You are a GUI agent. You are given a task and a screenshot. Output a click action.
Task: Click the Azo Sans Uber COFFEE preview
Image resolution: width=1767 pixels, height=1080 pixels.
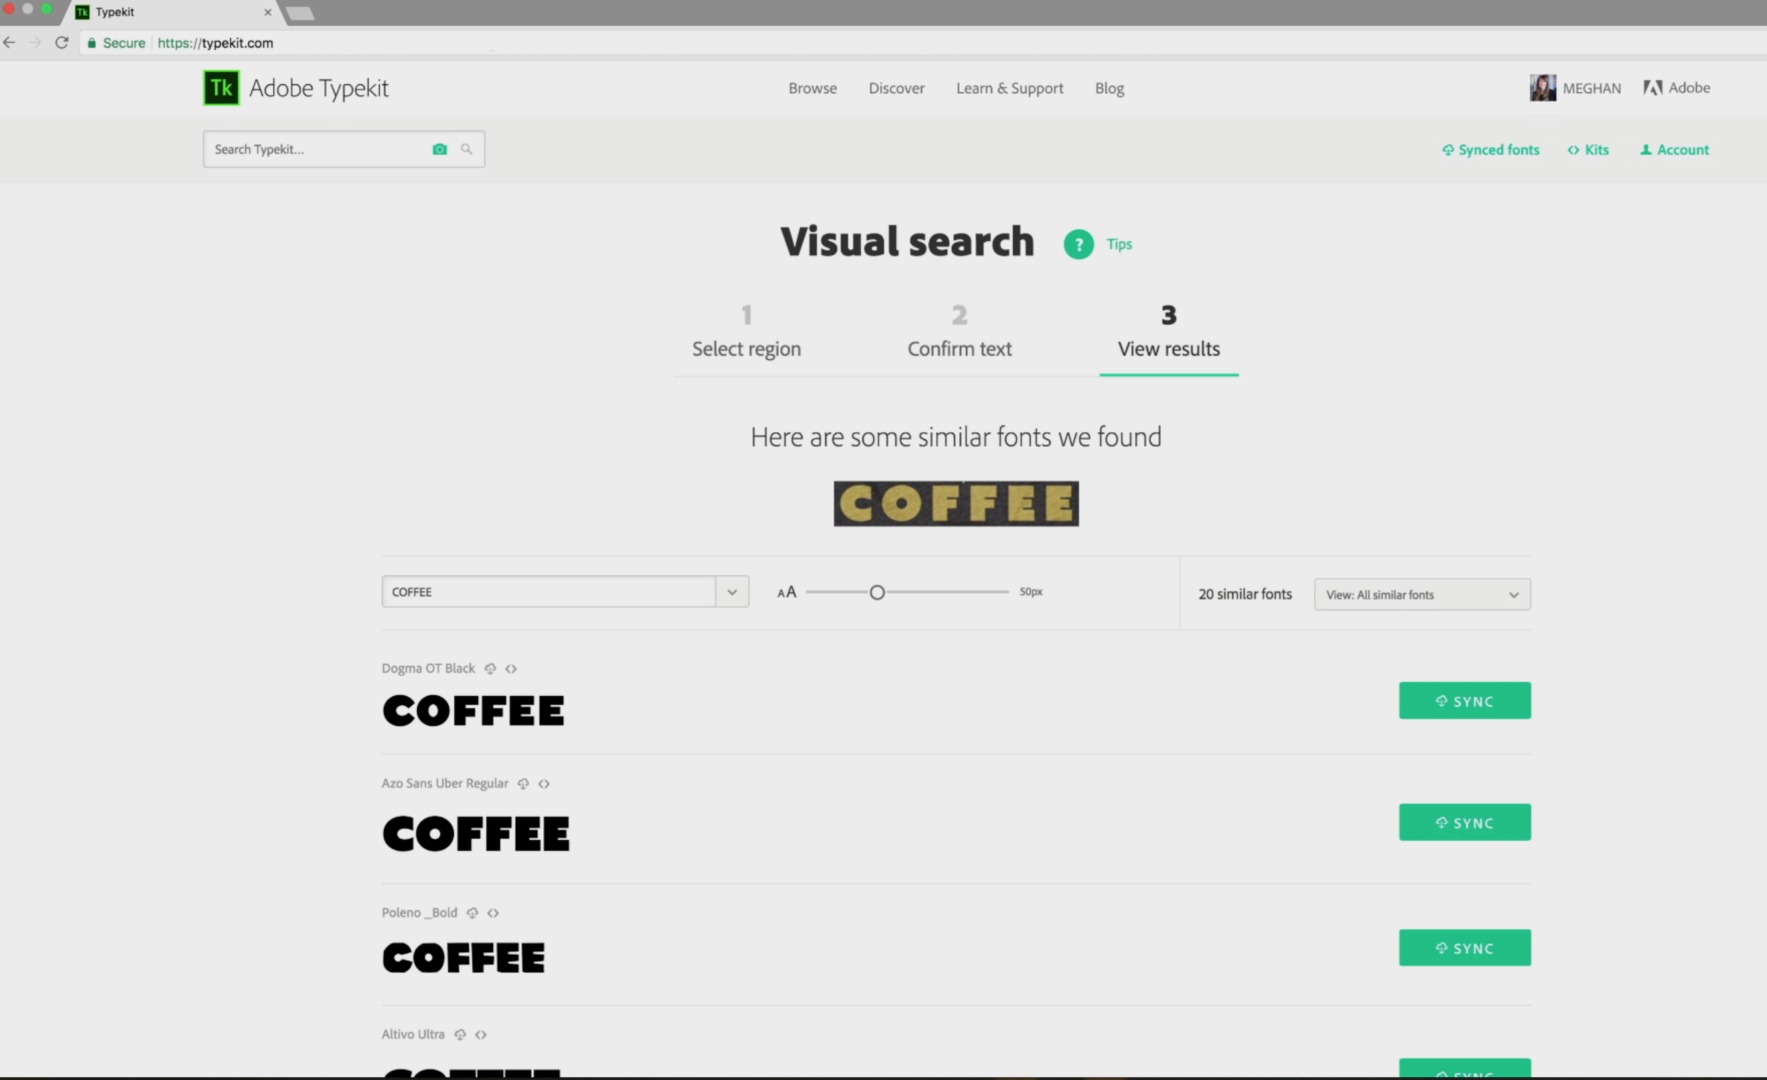pos(476,834)
